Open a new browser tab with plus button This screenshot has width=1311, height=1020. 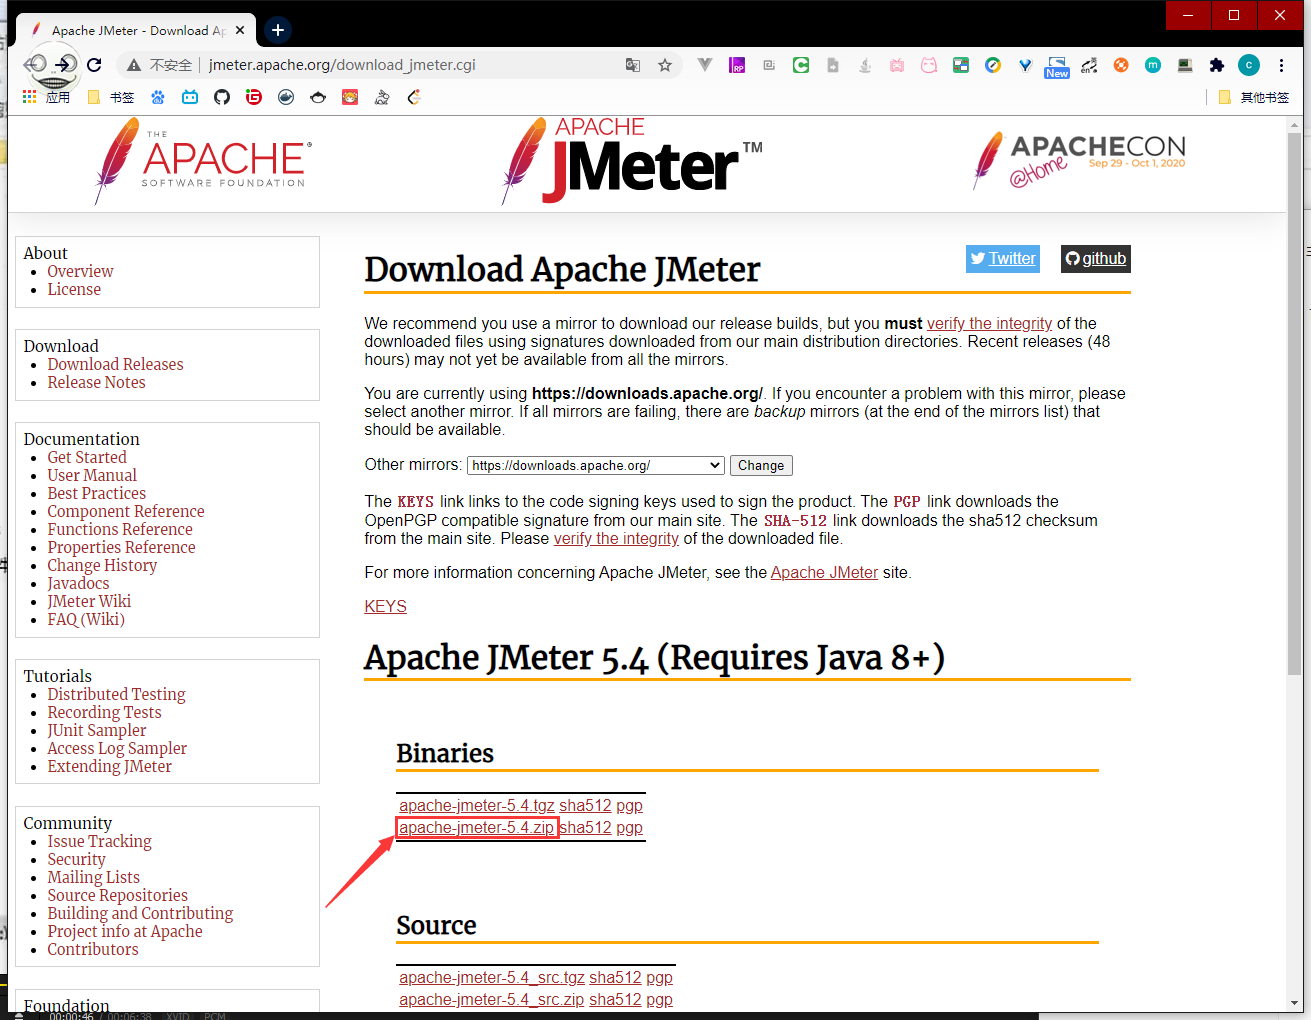(278, 30)
